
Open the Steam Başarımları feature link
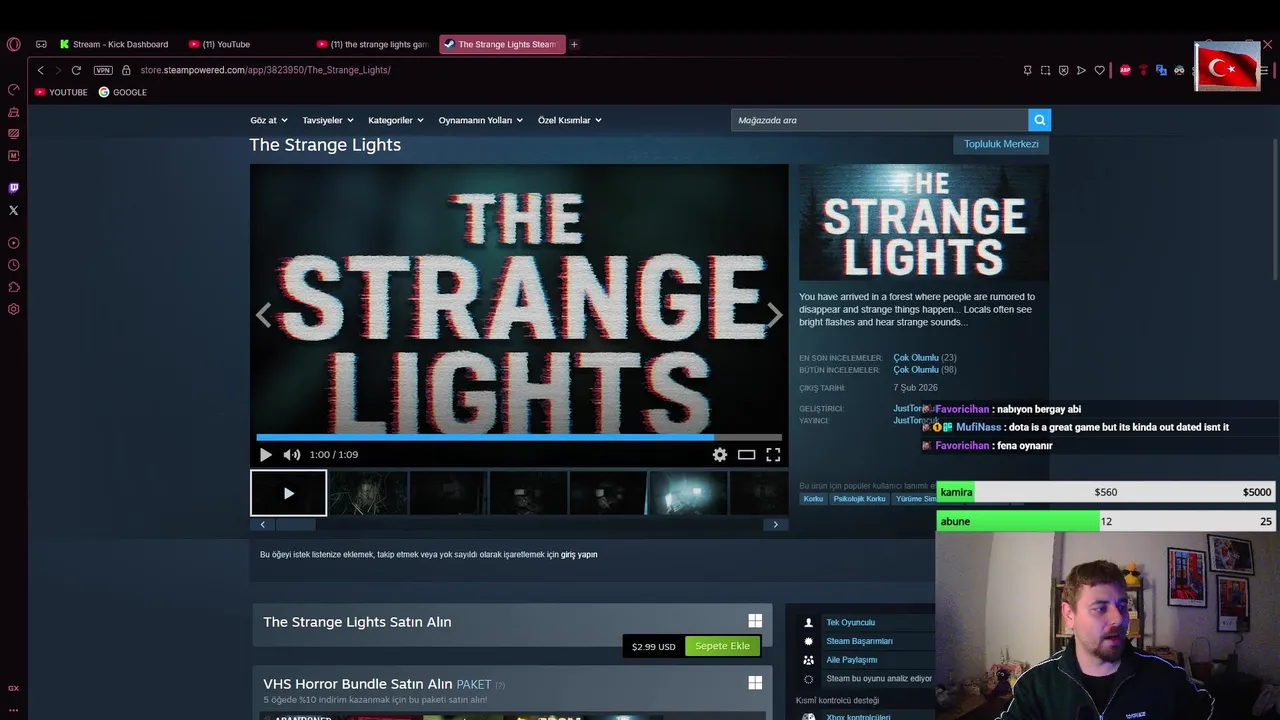click(859, 641)
